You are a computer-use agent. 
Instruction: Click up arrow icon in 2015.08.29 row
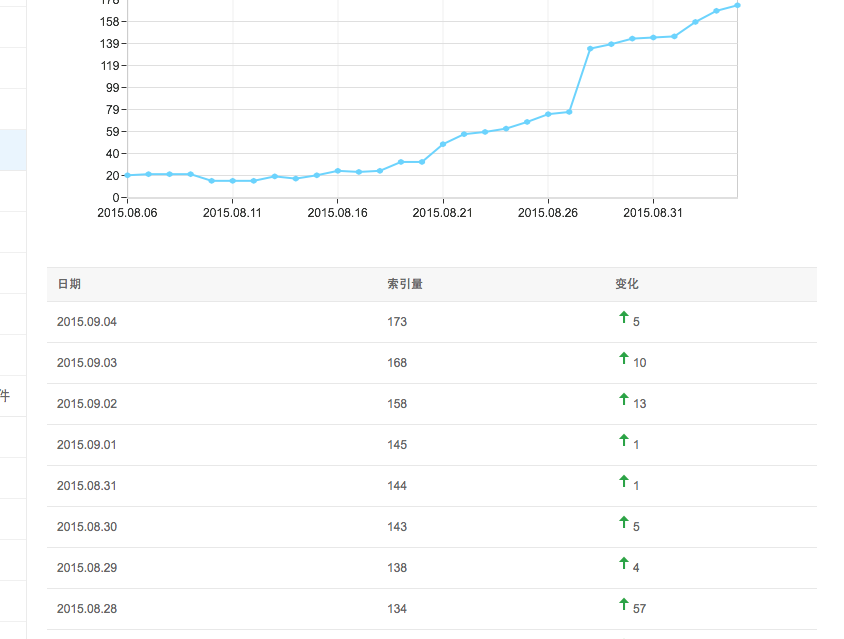pyautogui.click(x=624, y=563)
